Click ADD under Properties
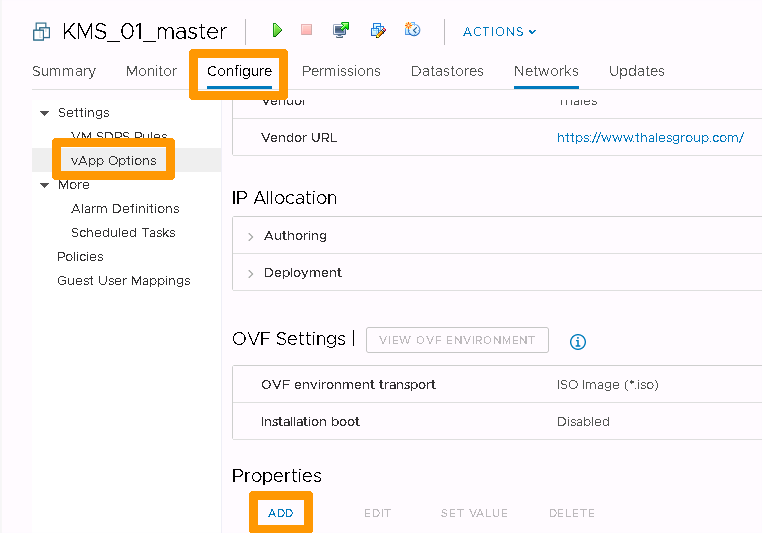Screen dimensions: 762x533 tap(280, 513)
